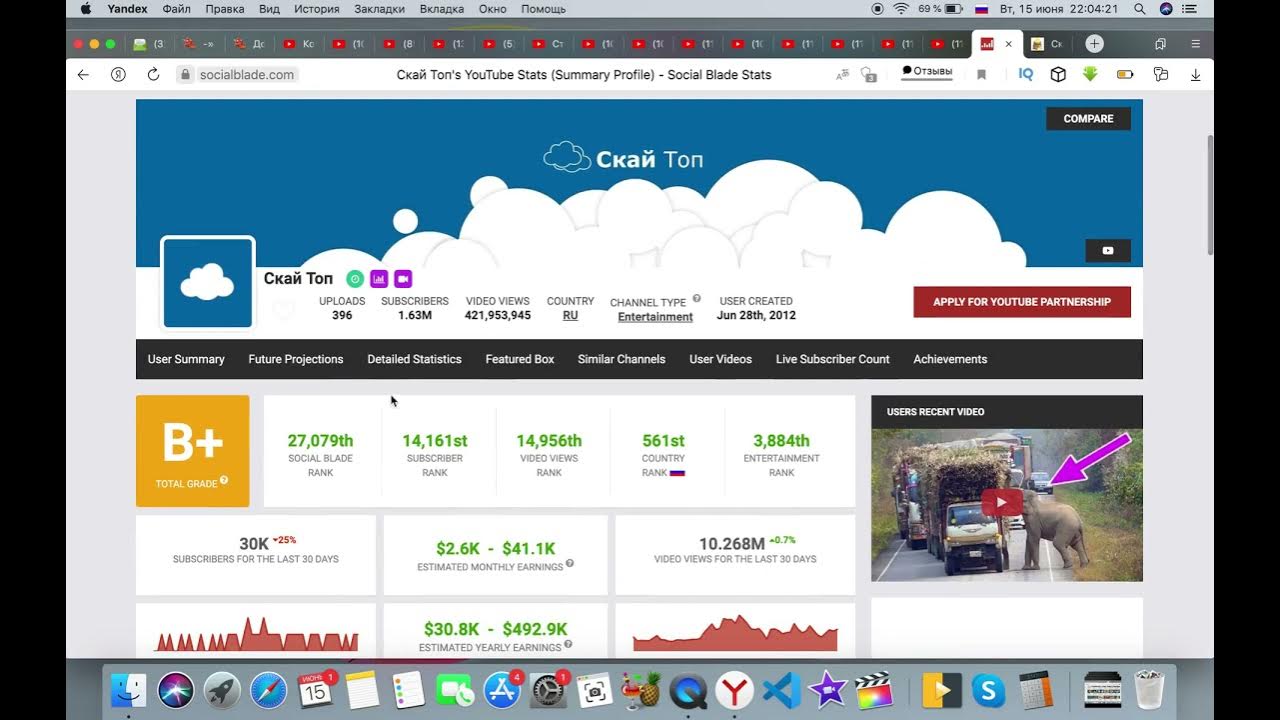Go back with the browser back arrow
This screenshot has width=1280, height=720.
tap(83, 74)
